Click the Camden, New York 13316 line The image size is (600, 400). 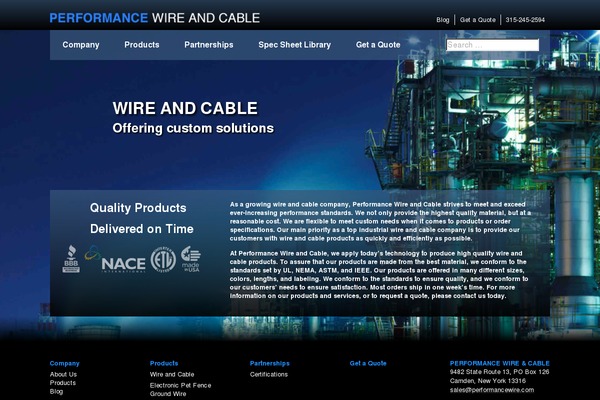coord(488,381)
